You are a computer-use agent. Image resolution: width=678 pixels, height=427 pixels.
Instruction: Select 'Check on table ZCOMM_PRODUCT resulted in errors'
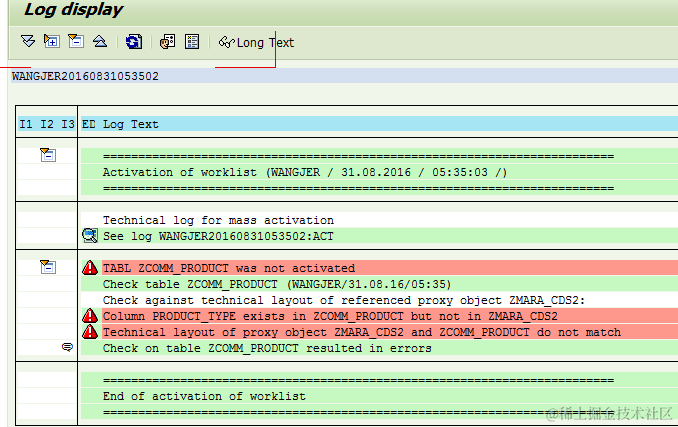pyautogui.click(x=267, y=348)
